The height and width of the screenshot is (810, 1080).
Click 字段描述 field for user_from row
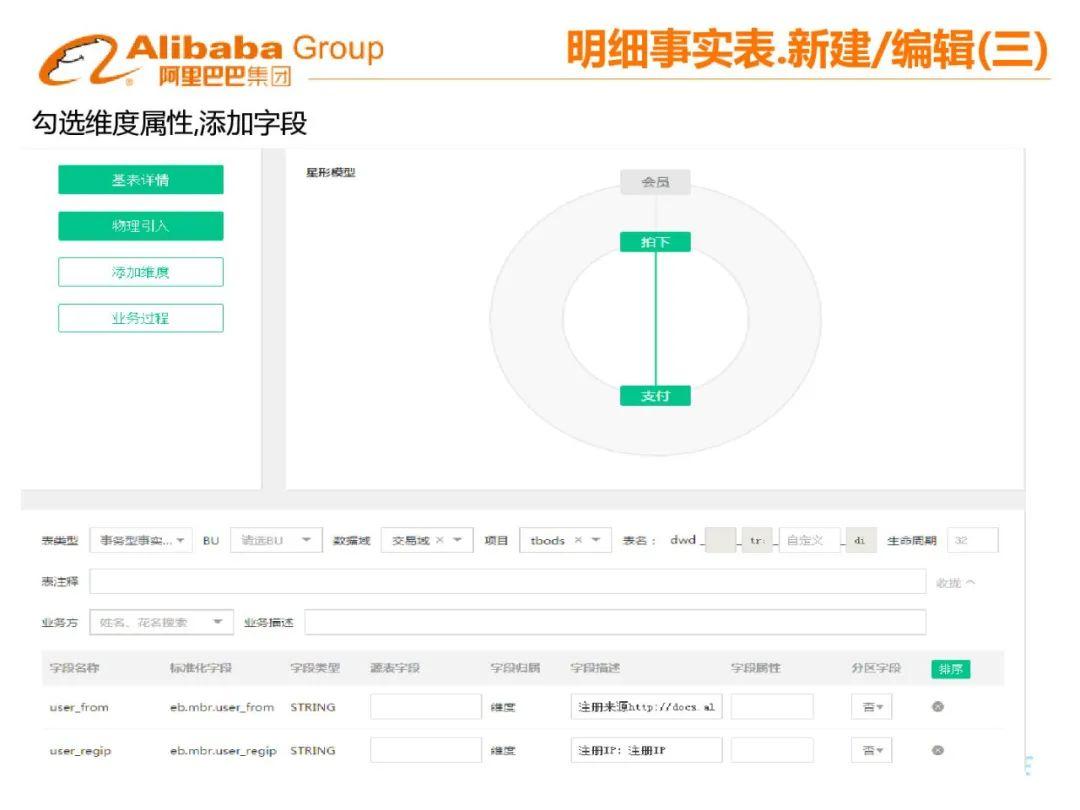point(646,707)
